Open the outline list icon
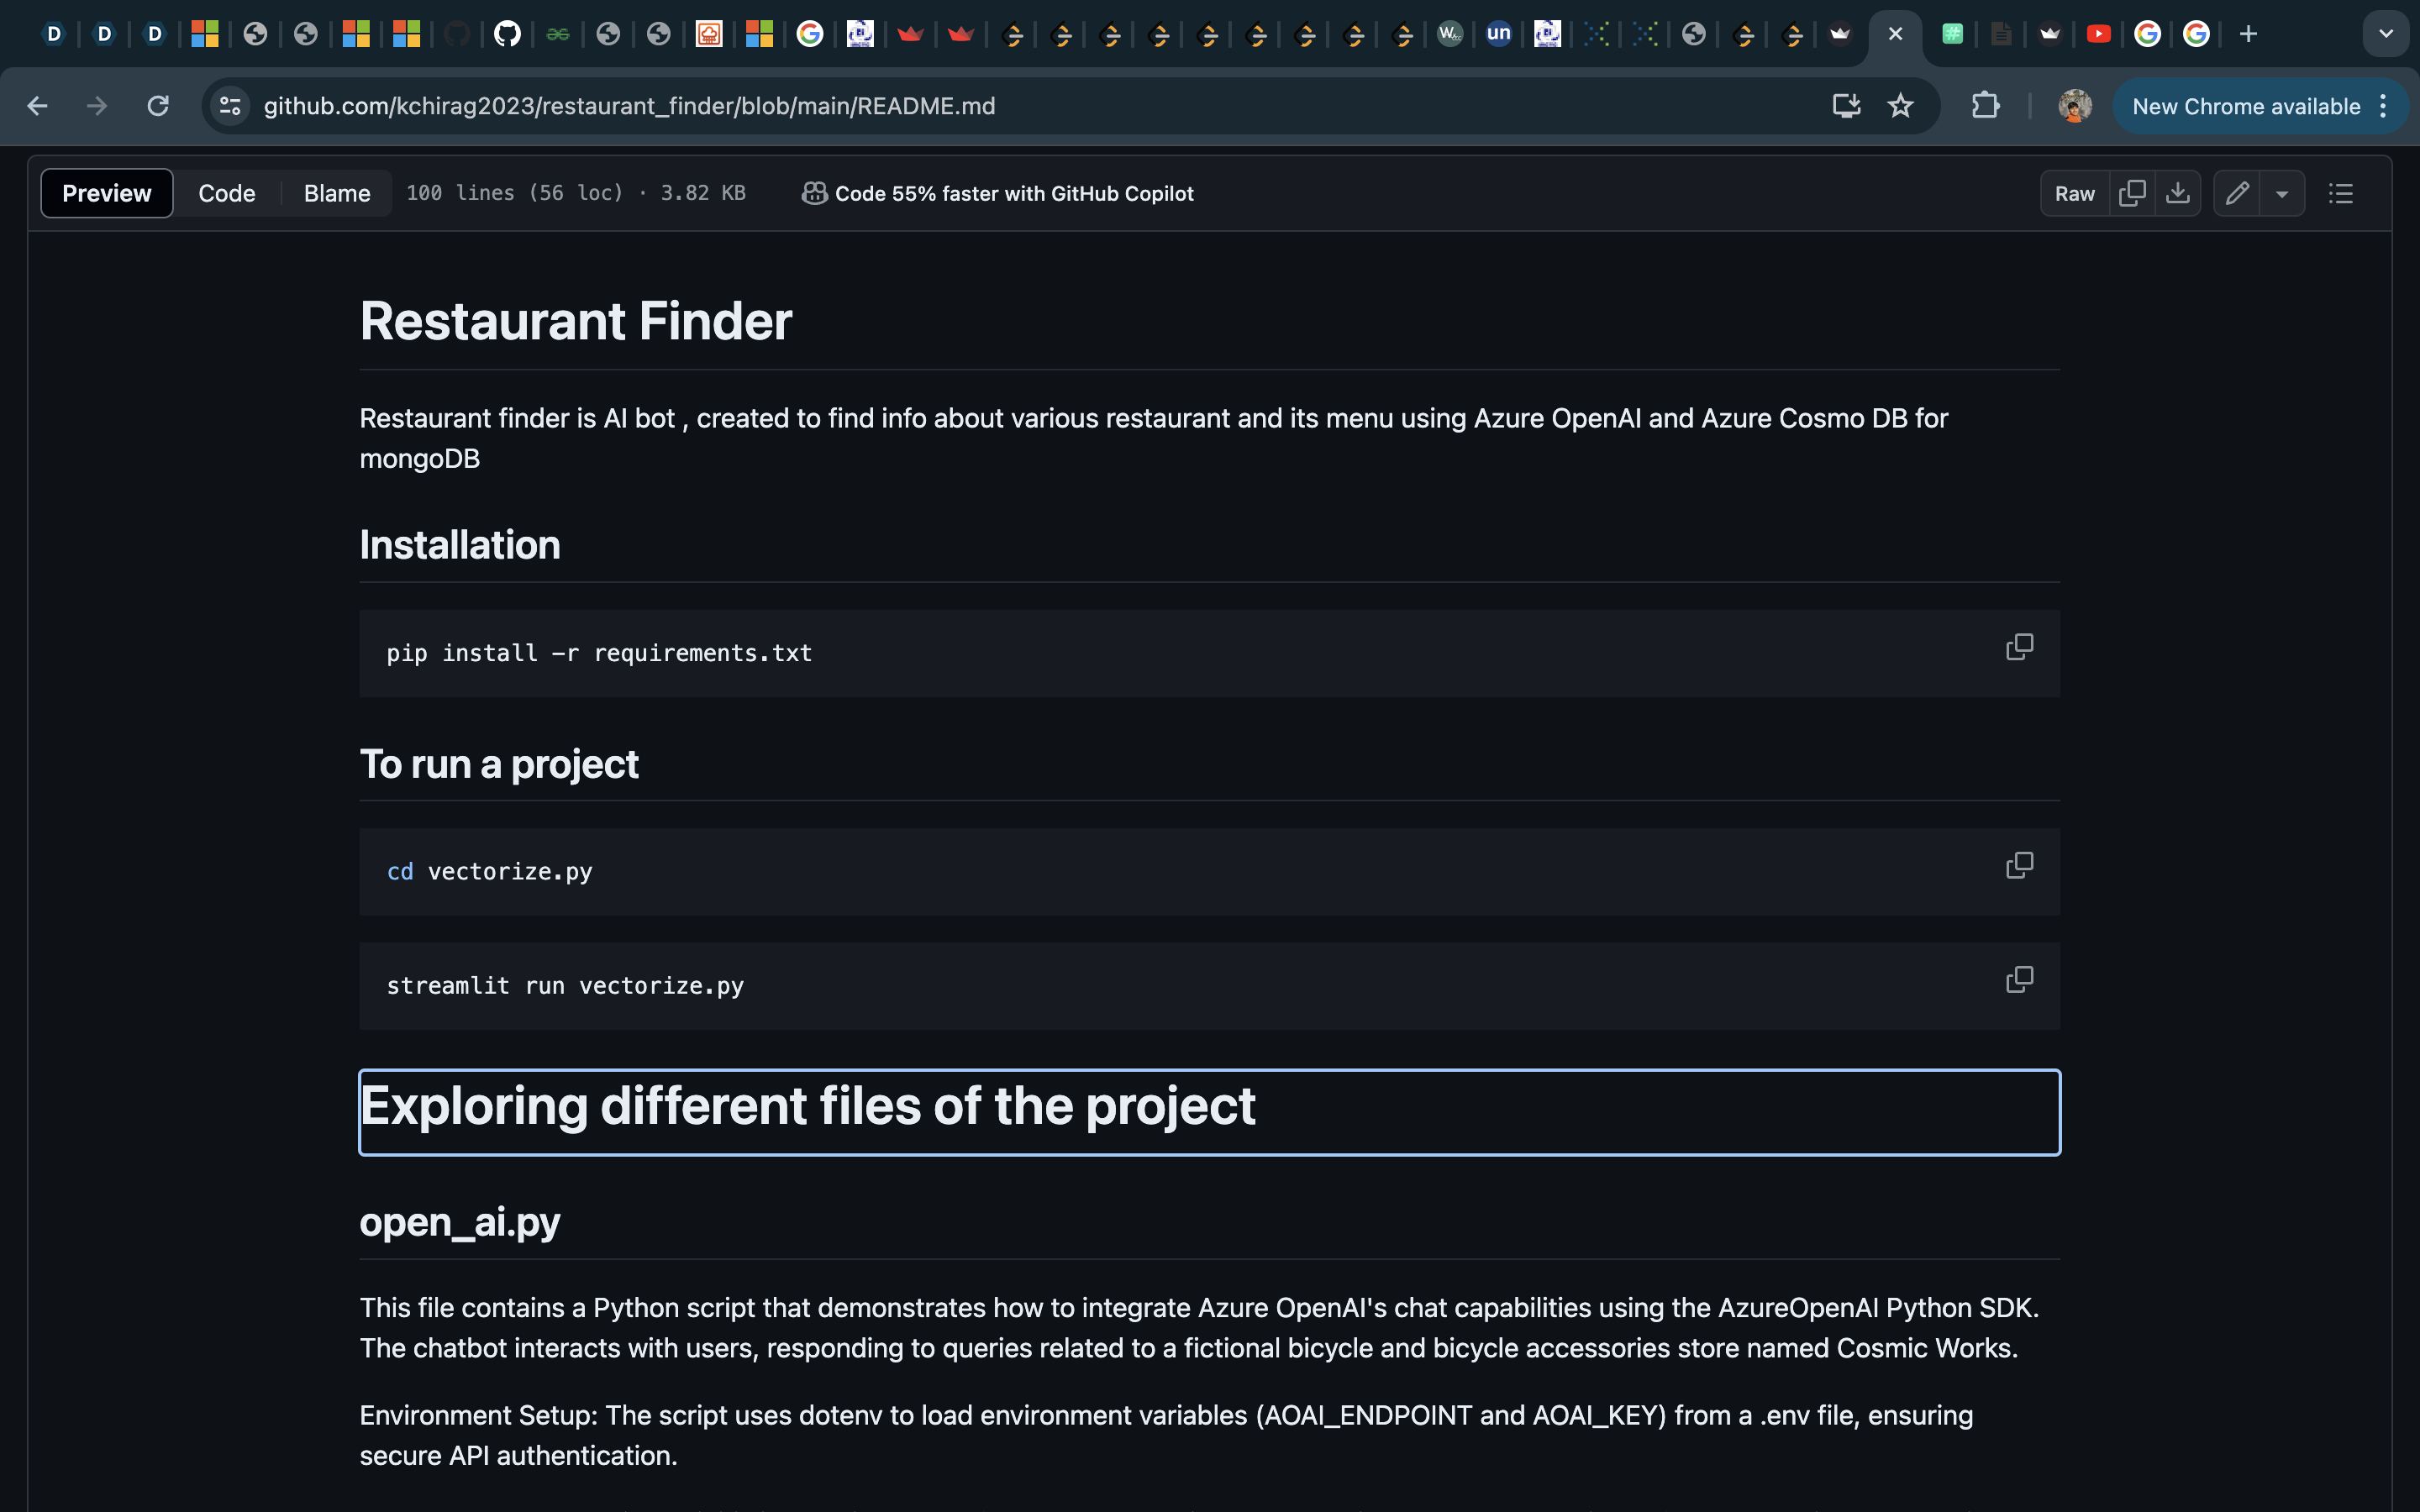 (x=2340, y=193)
